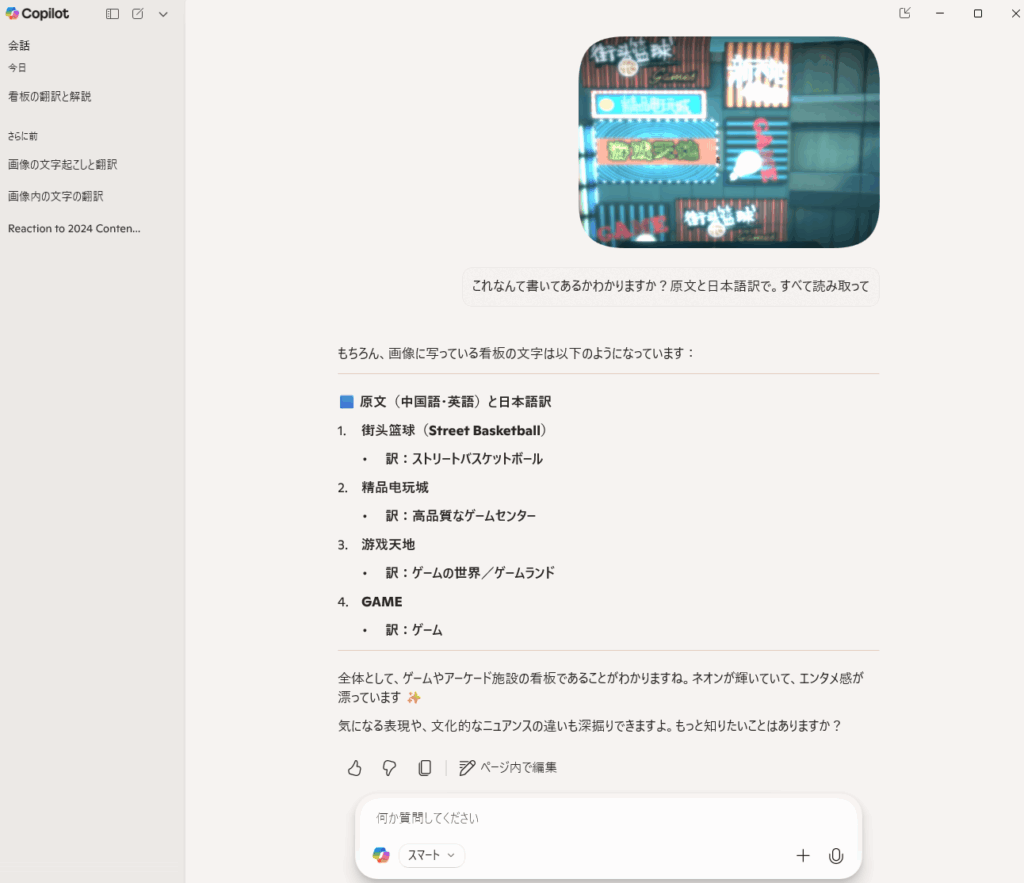Expand the chevron next to new chat
Image resolution: width=1024 pixels, height=883 pixels.
(x=163, y=14)
